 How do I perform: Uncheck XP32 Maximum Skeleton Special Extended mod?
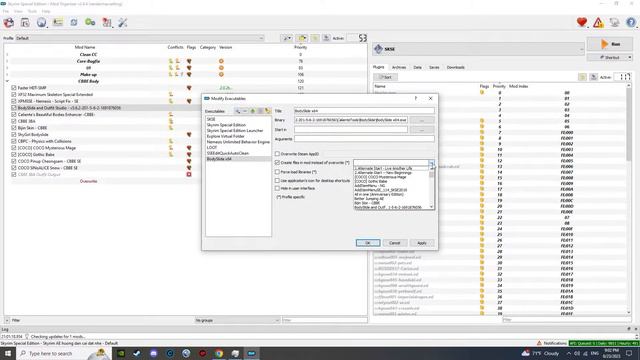14,94
